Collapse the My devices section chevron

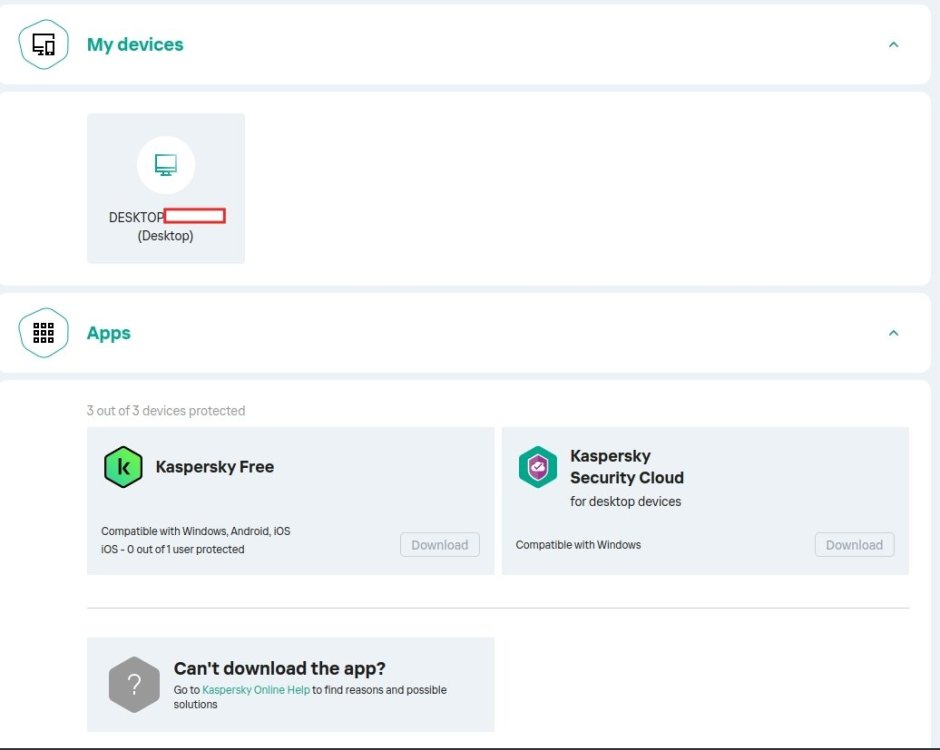point(893,44)
